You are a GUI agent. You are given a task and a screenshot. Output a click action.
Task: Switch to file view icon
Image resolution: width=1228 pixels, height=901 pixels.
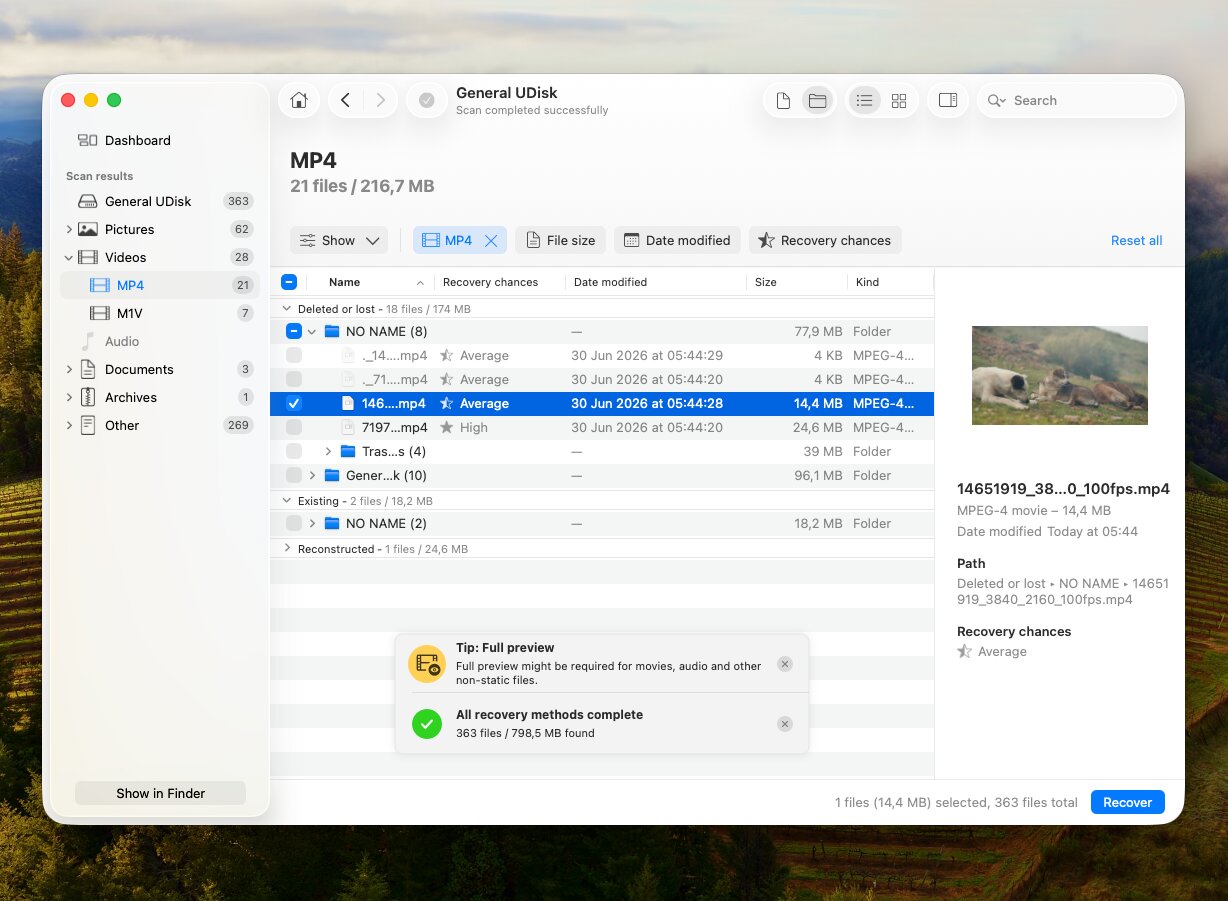click(783, 100)
